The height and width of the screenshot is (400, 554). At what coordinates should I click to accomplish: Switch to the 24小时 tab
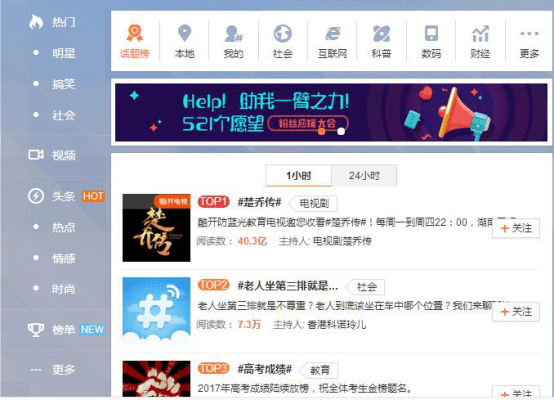coord(364,175)
